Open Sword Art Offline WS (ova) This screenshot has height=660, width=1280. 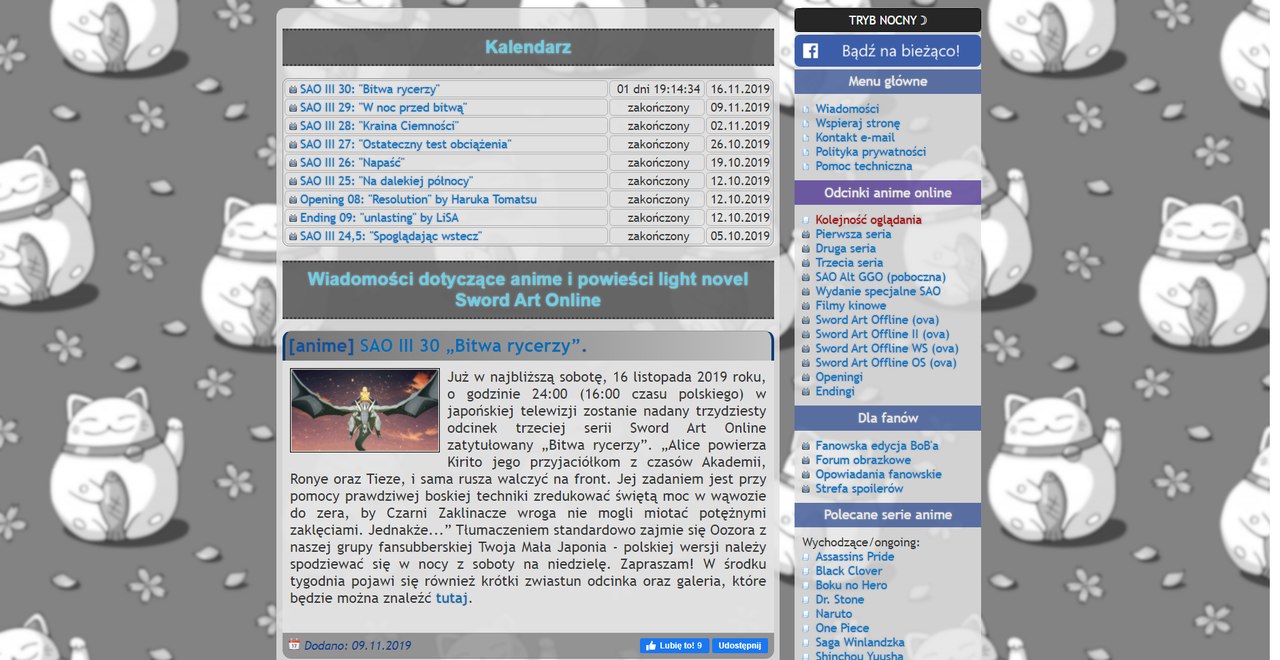(x=886, y=349)
